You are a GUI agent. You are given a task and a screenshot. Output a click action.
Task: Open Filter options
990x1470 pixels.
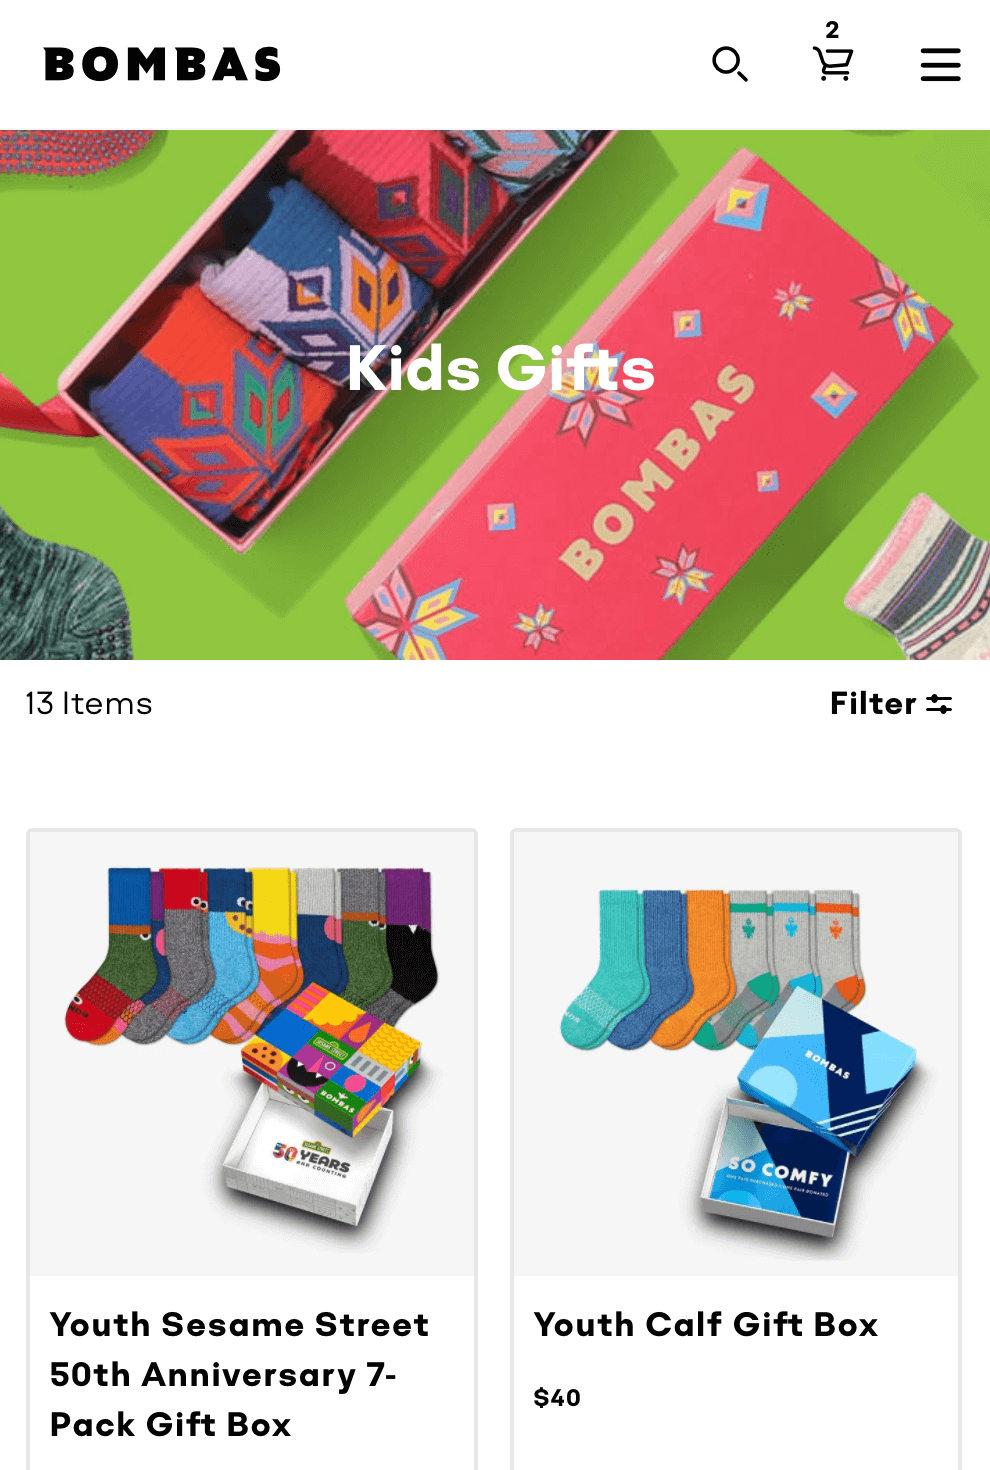point(891,704)
